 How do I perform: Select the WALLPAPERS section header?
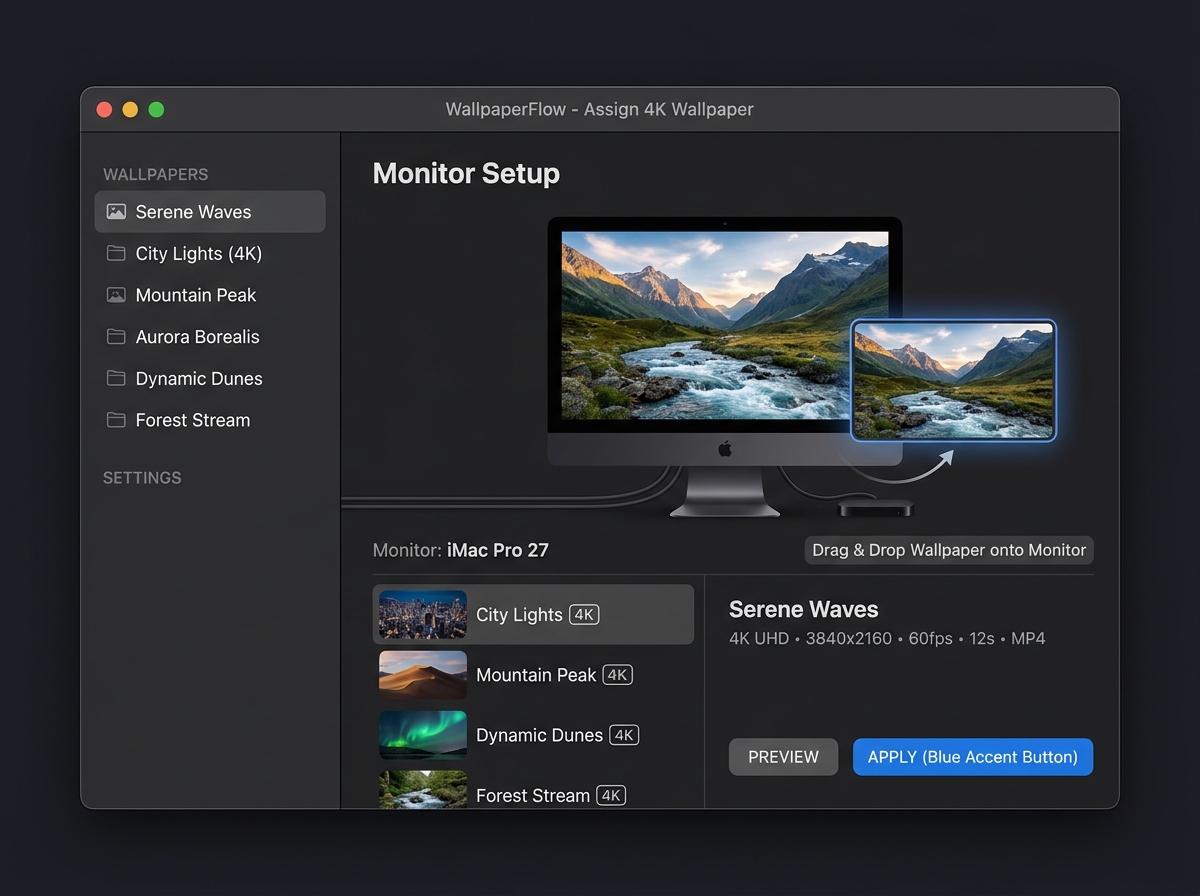pyautogui.click(x=156, y=174)
